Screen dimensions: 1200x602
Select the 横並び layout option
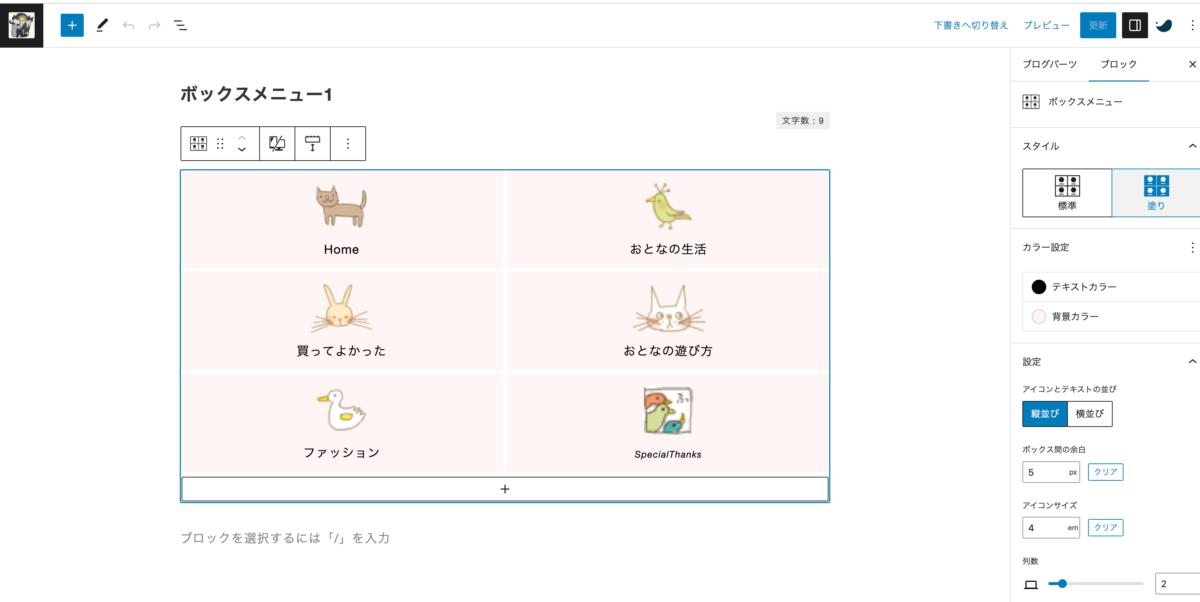(x=1090, y=414)
